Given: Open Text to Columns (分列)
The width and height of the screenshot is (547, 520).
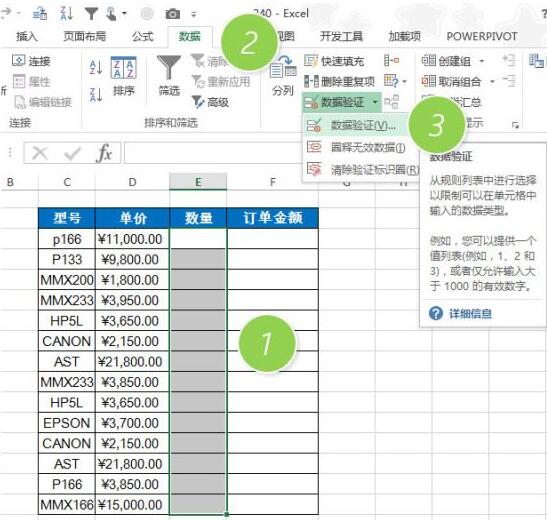Looking at the screenshot, I should 283,76.
